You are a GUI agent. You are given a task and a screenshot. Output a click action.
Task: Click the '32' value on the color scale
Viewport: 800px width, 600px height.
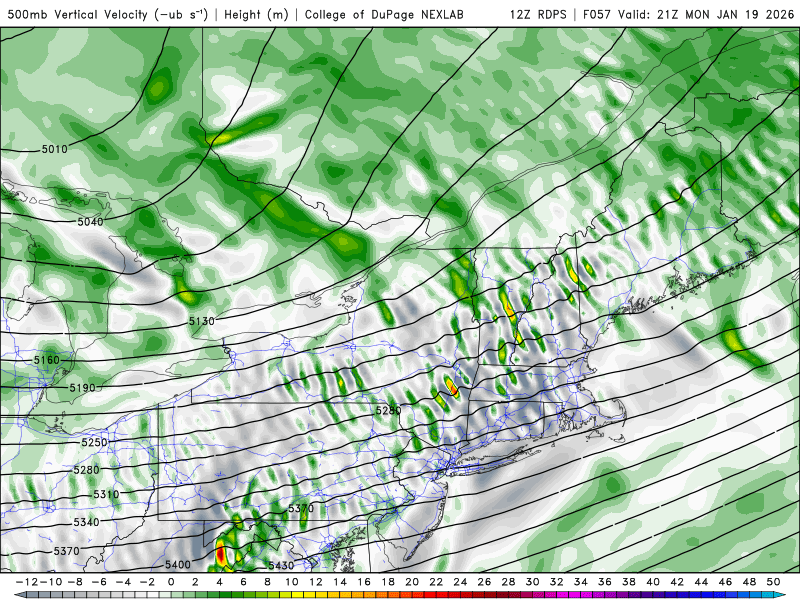[x=557, y=582]
